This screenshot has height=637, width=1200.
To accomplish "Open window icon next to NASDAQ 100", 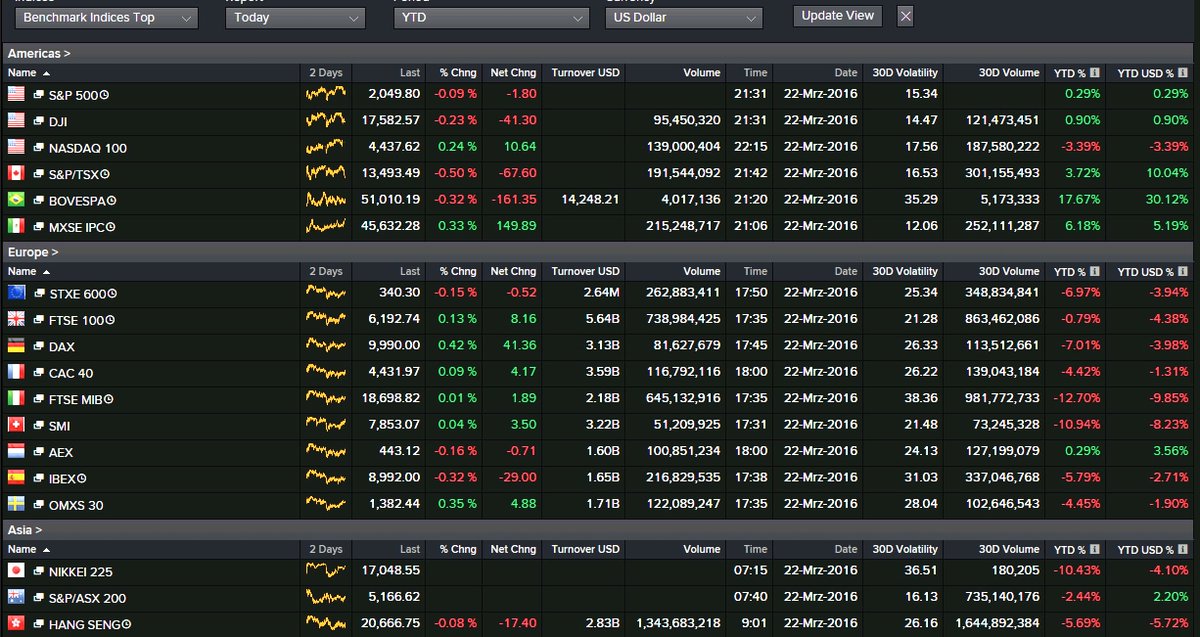I will [38, 148].
